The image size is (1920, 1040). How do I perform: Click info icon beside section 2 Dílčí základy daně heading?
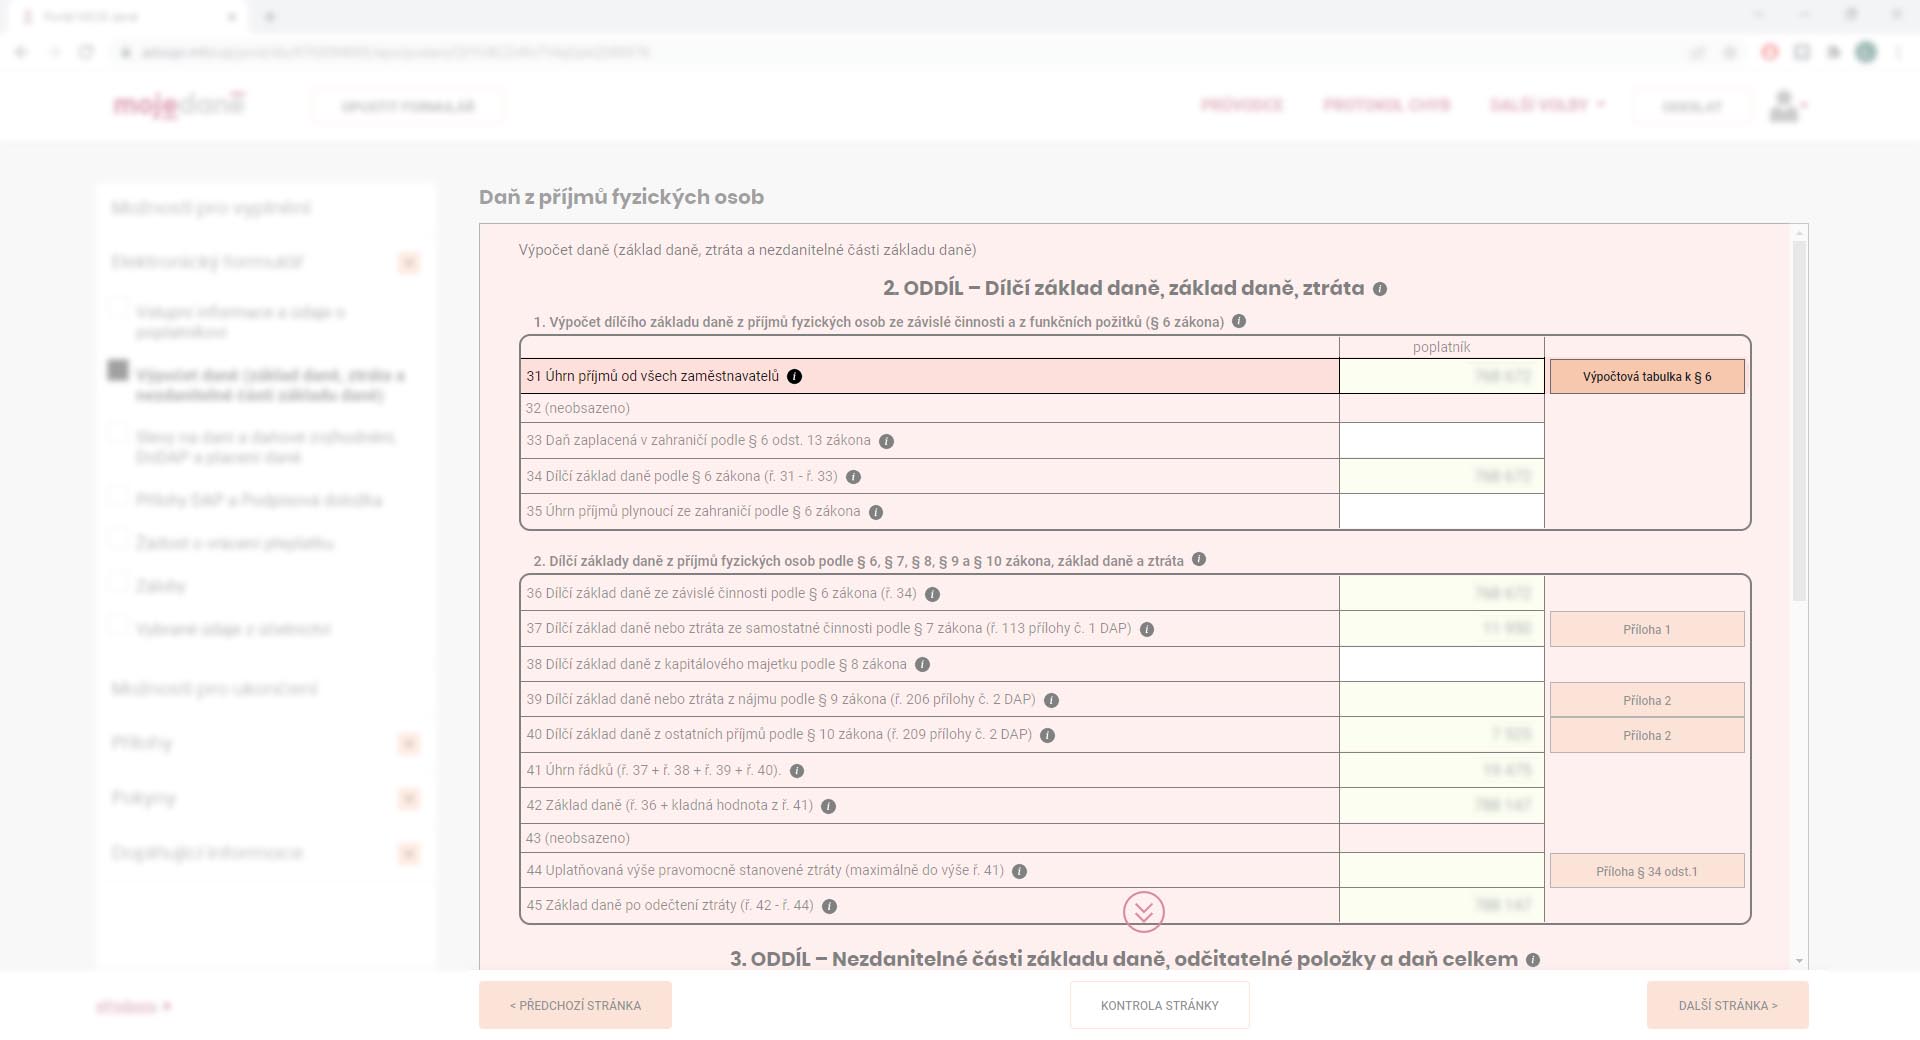(x=1199, y=560)
